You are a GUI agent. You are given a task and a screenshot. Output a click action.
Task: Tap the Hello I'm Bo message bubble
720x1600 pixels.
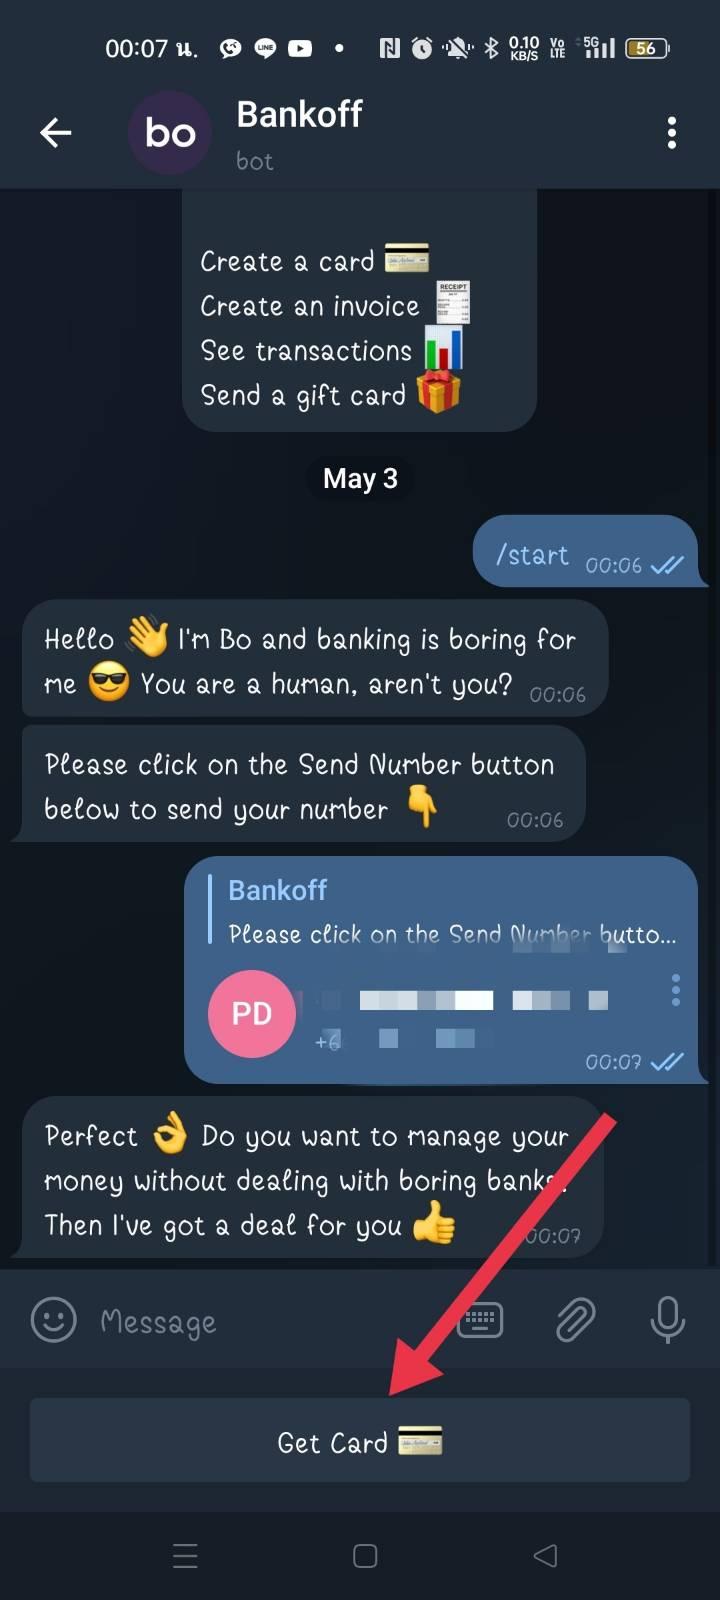[x=314, y=659]
